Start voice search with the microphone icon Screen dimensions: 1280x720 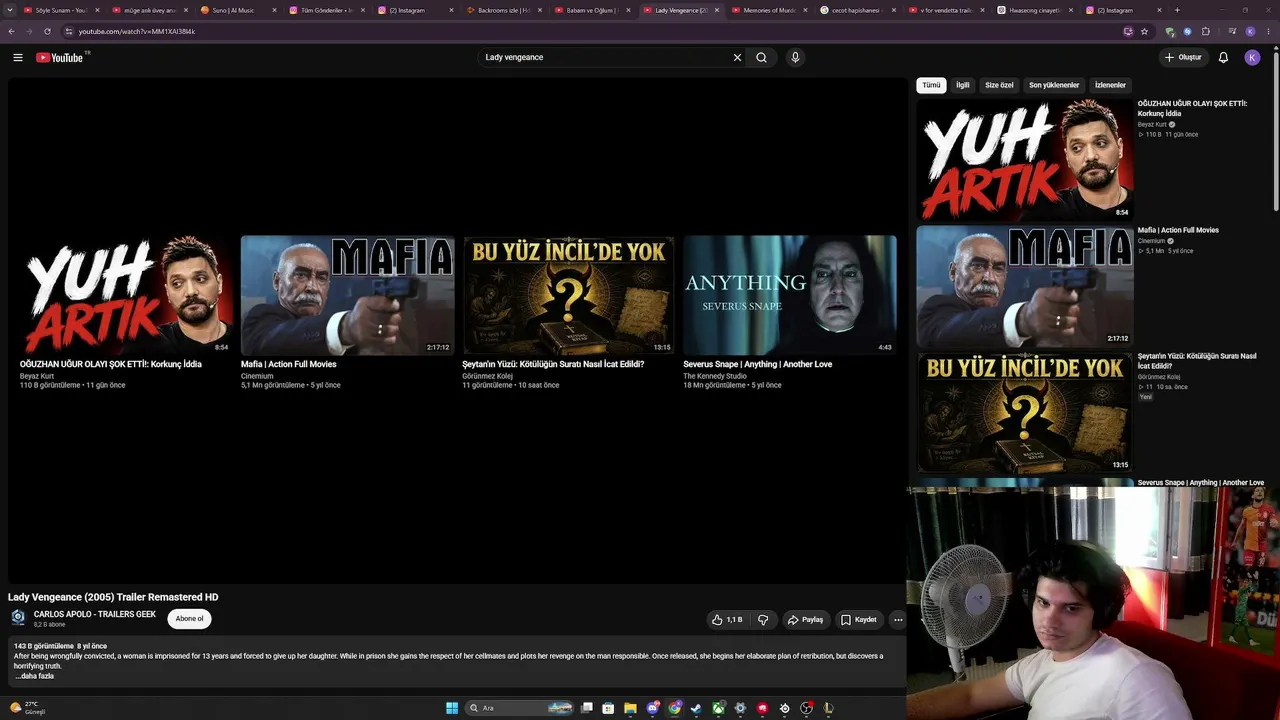tap(795, 57)
